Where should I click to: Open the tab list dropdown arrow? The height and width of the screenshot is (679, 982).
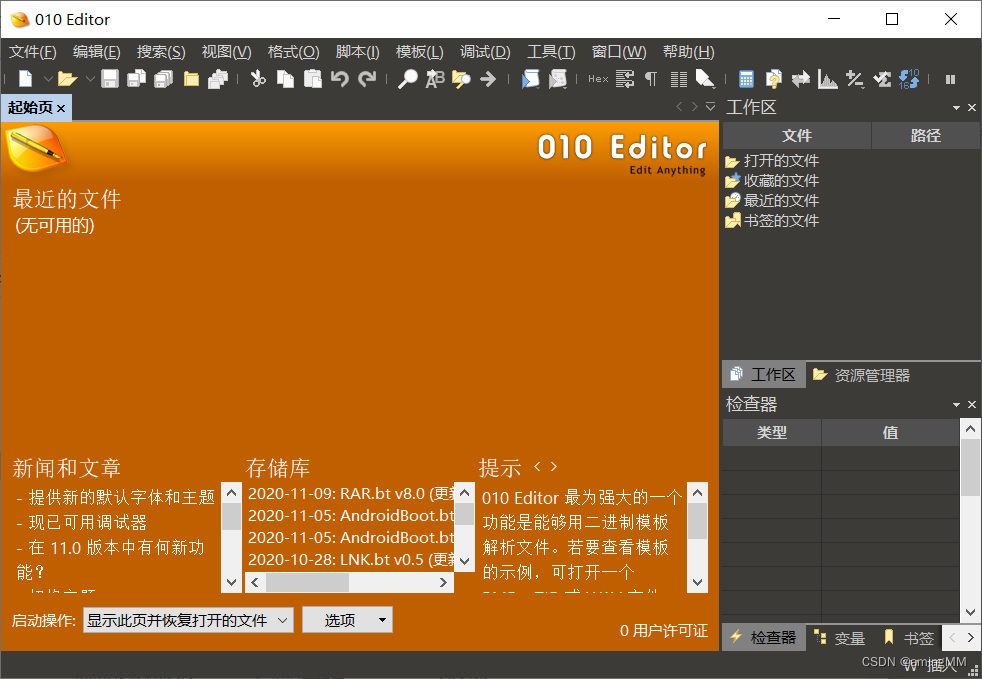(710, 106)
